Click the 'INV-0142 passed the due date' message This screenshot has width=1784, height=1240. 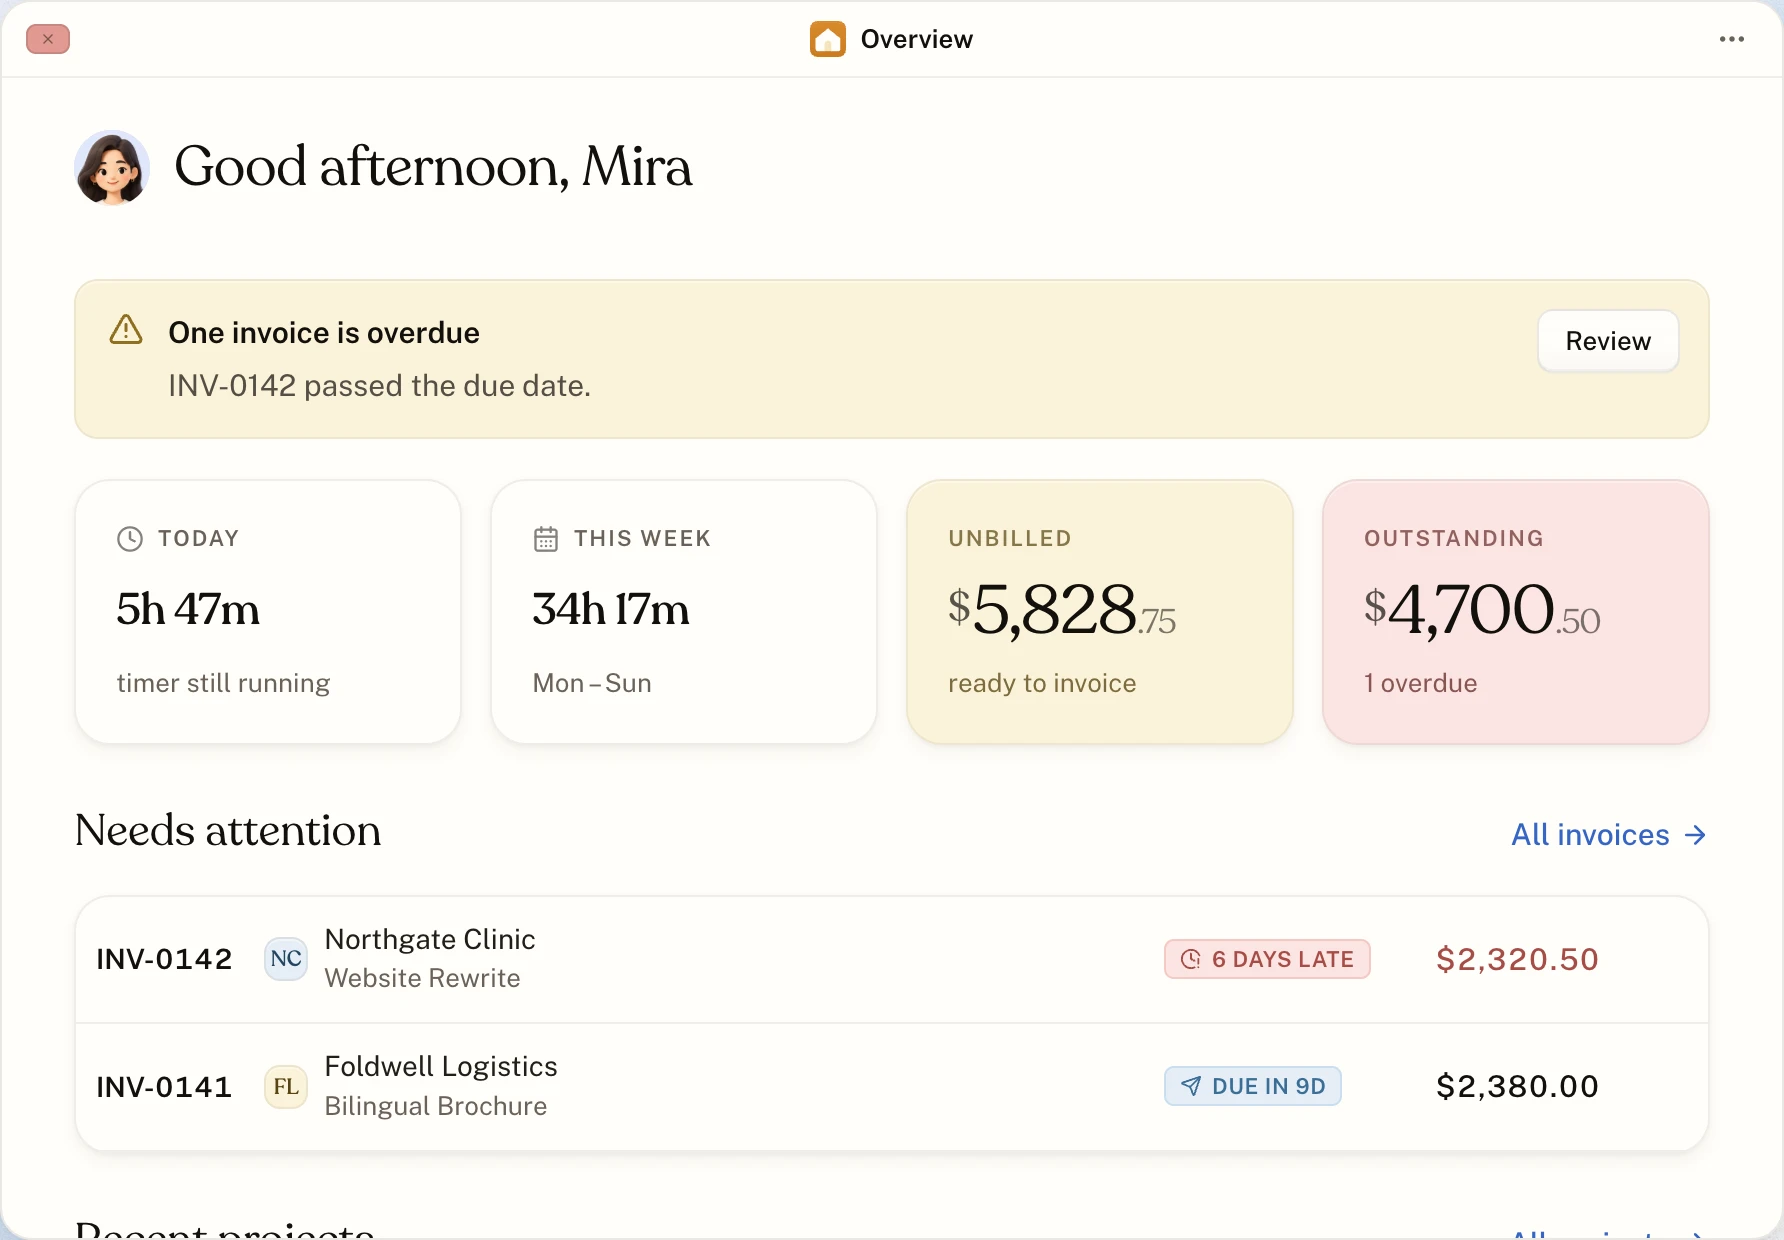coord(380,386)
